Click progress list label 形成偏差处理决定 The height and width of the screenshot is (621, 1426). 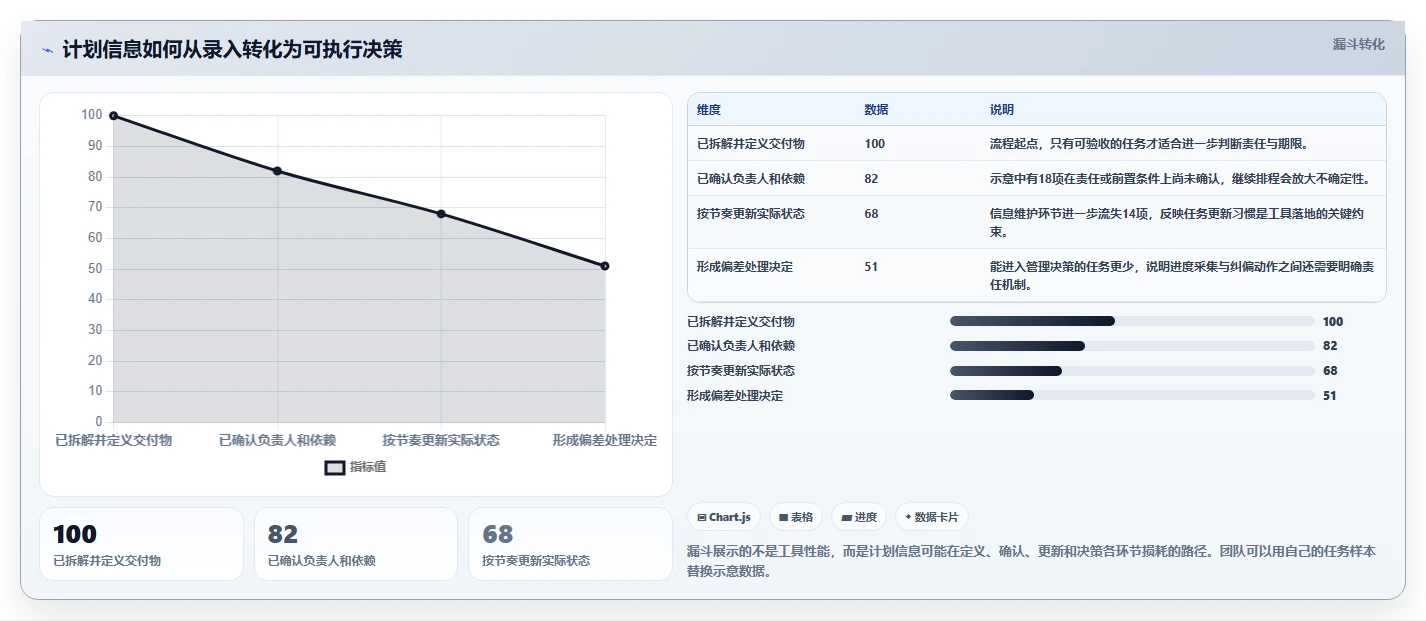pyautogui.click(x=735, y=396)
